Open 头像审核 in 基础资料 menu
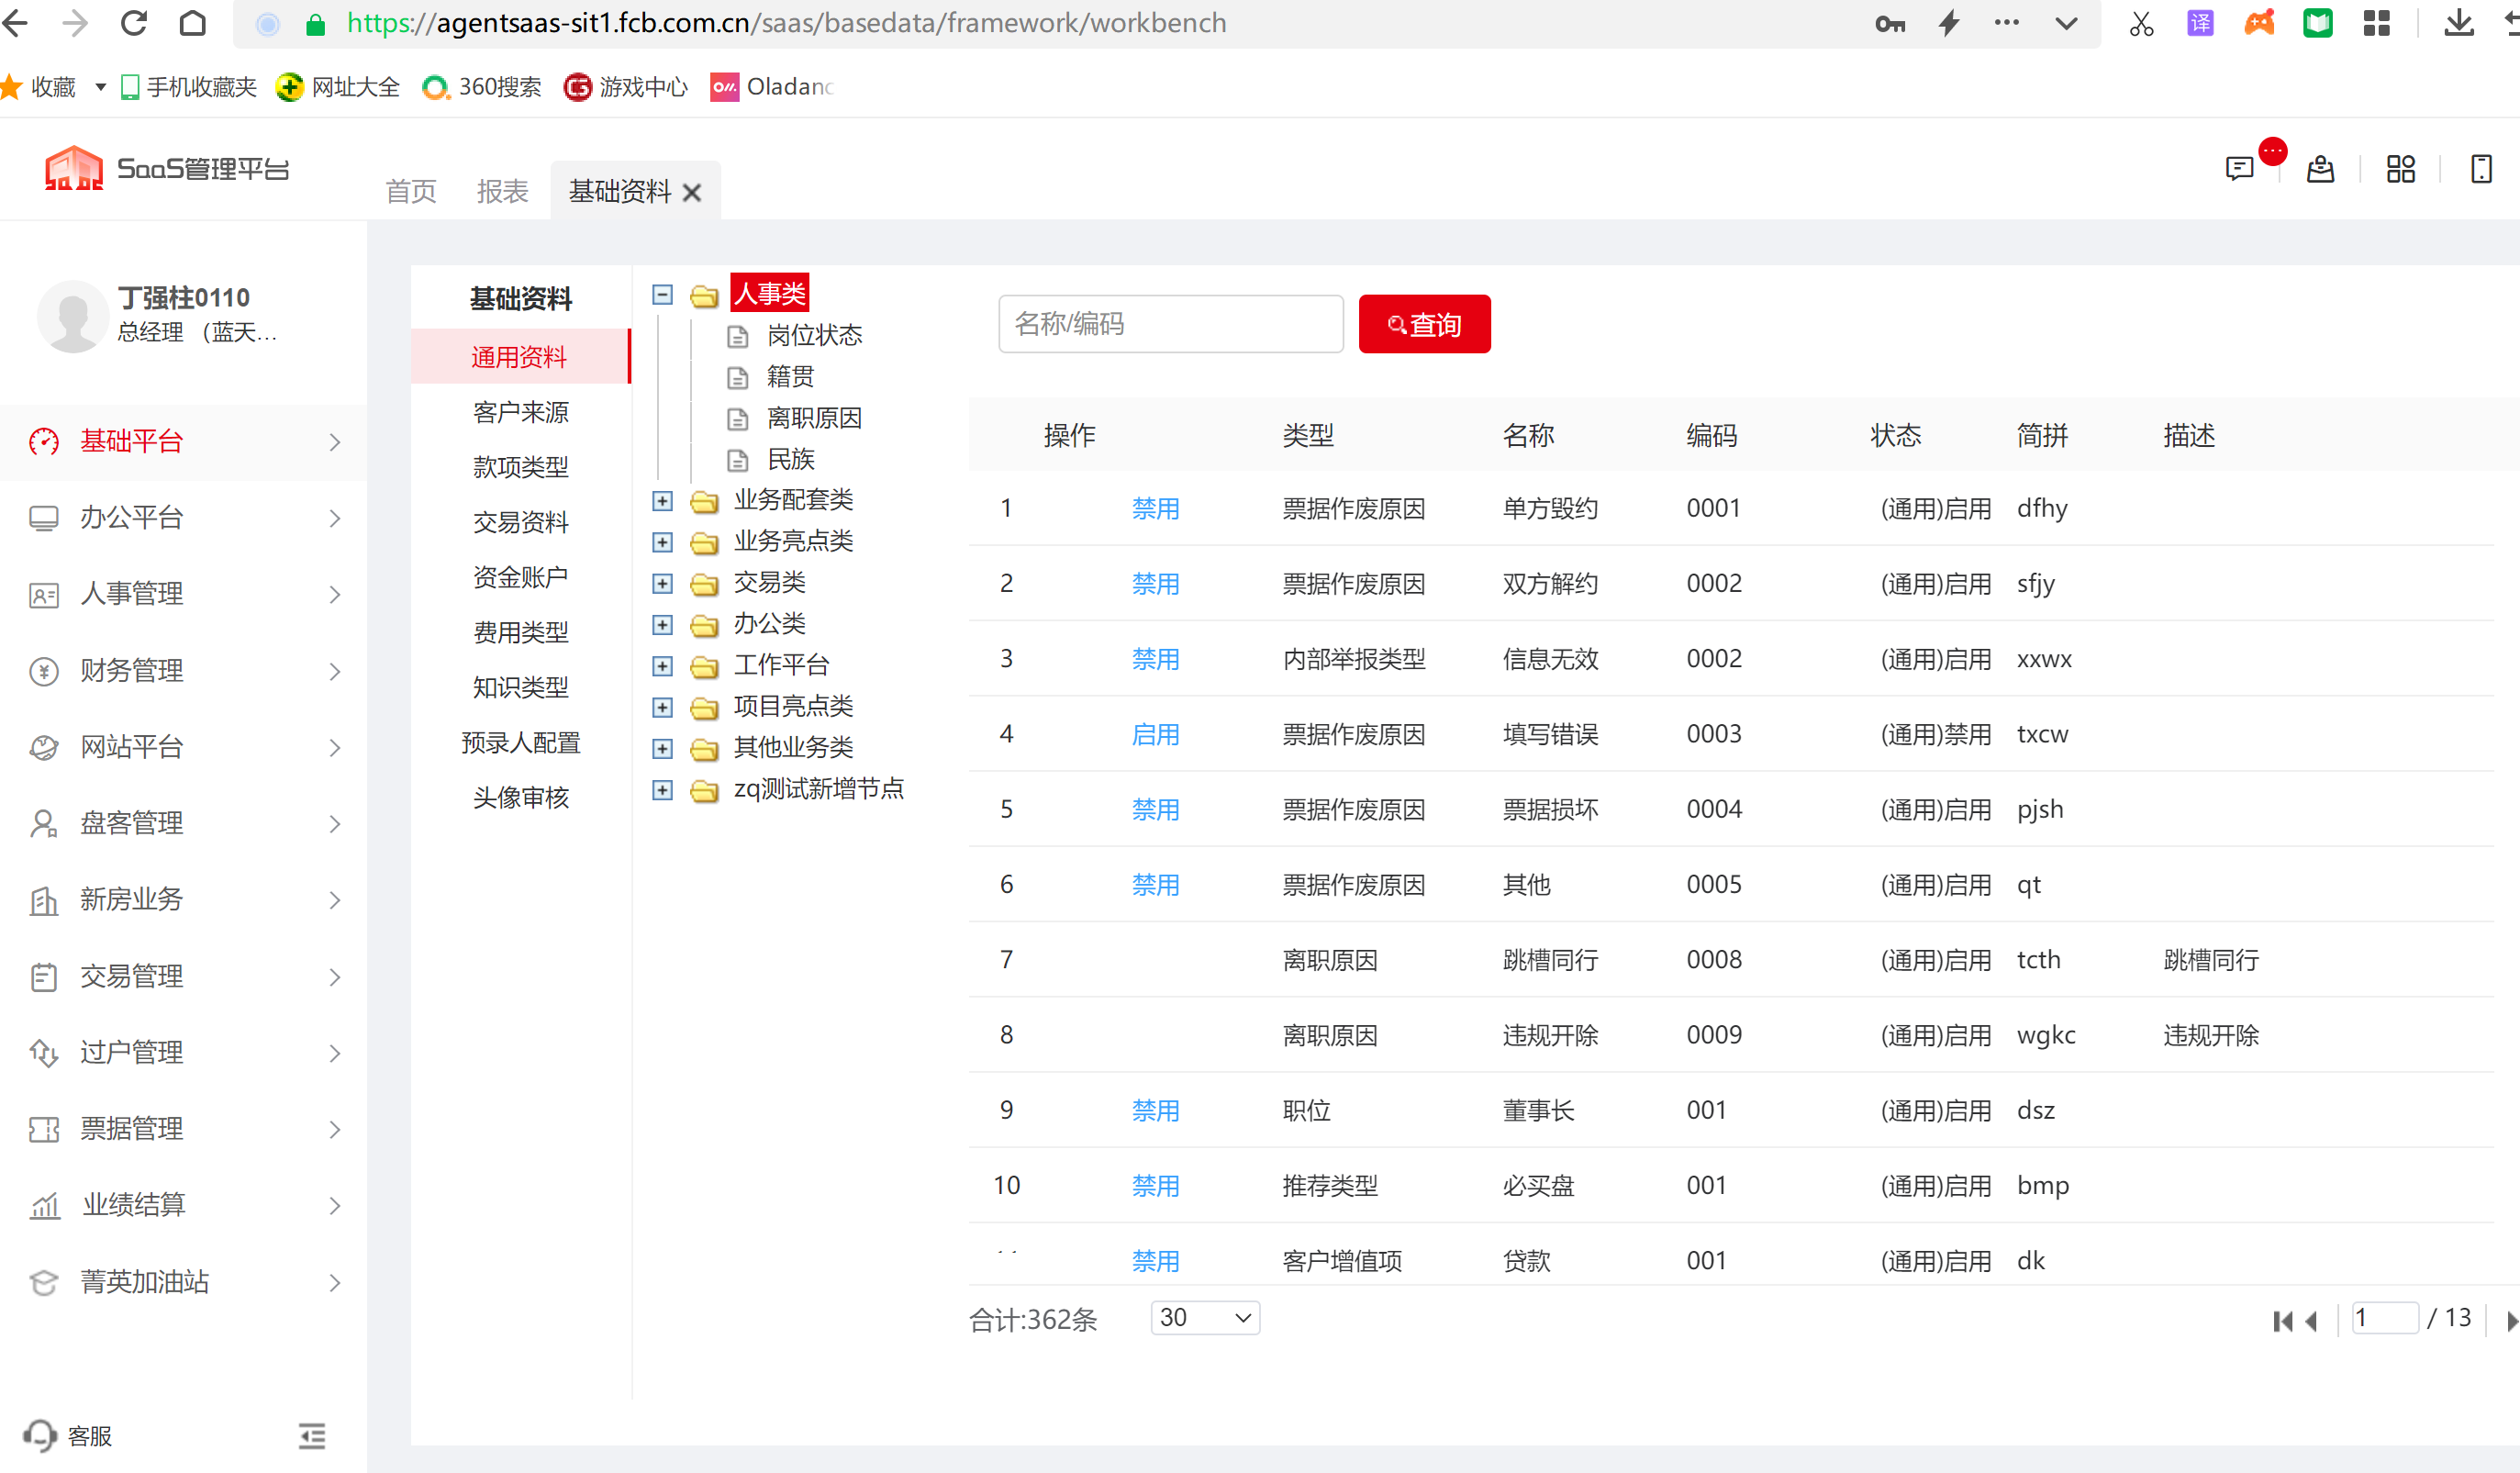This screenshot has width=2520, height=1473. coord(520,797)
